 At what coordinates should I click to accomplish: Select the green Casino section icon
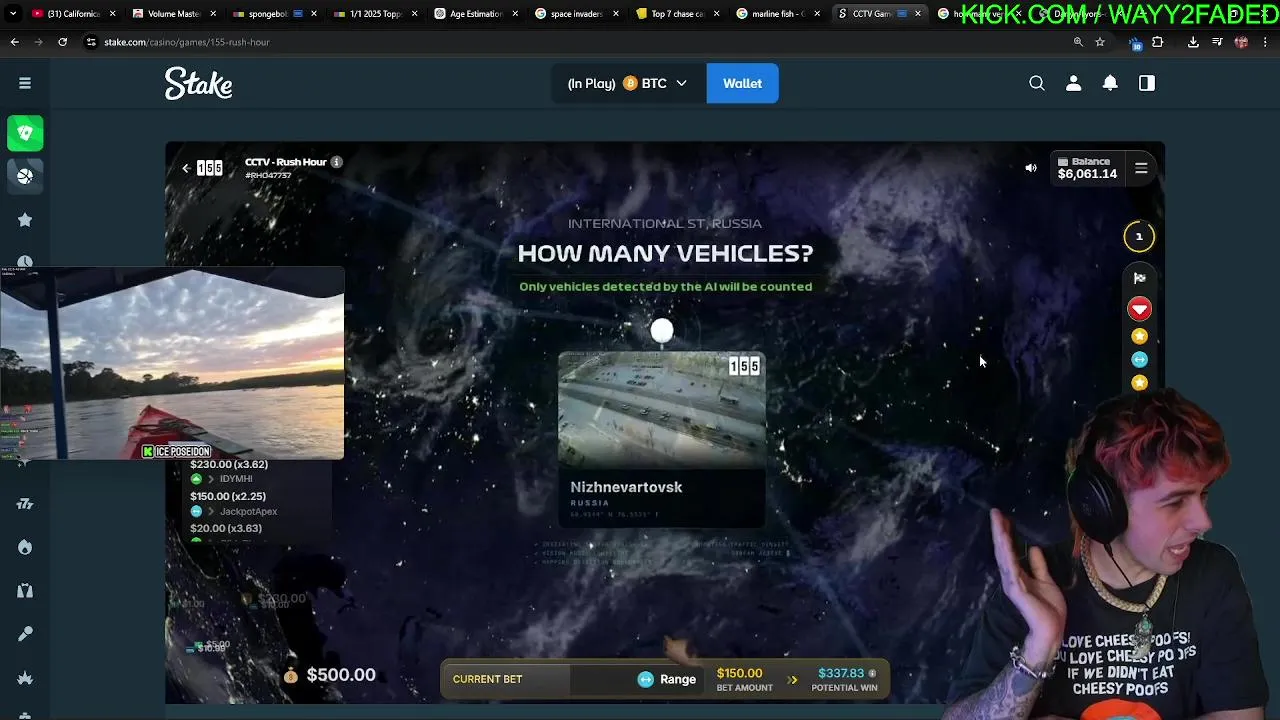click(25, 132)
